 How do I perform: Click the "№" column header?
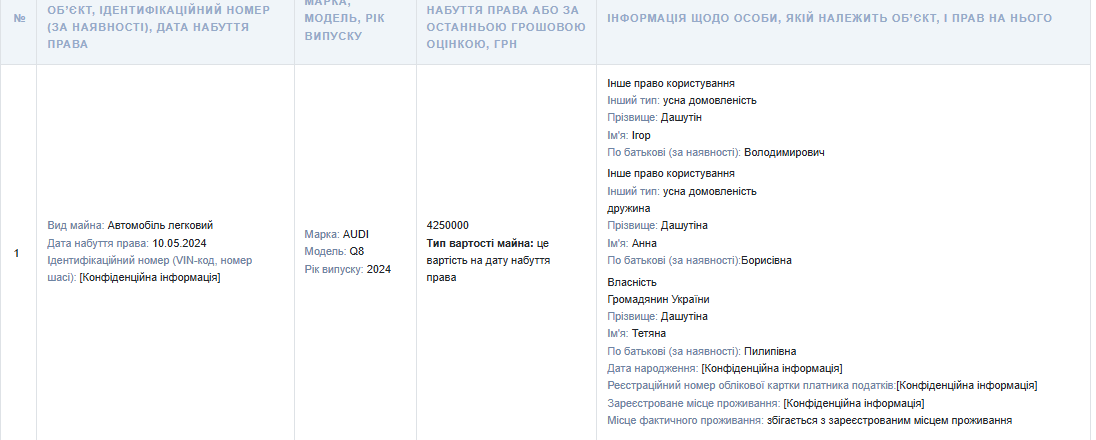tap(18, 18)
